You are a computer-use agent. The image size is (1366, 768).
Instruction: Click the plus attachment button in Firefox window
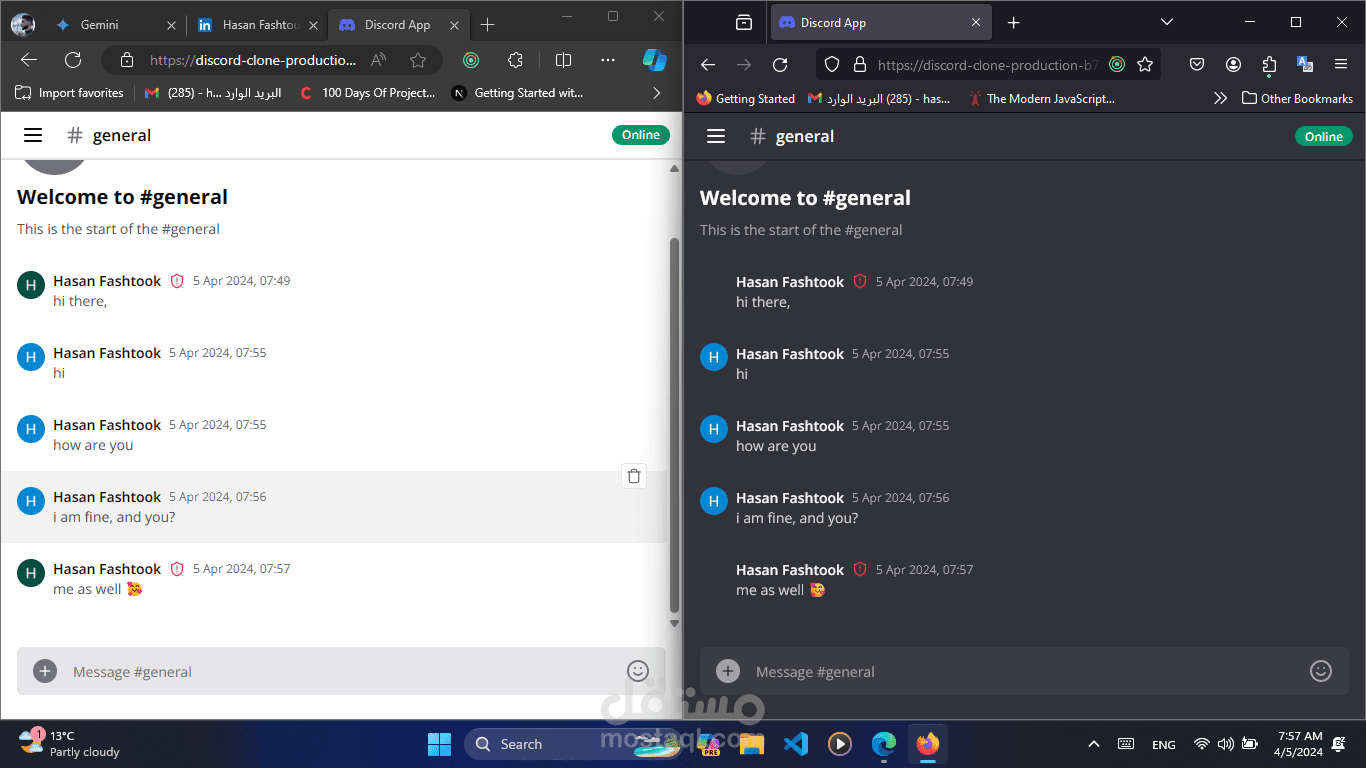point(728,671)
